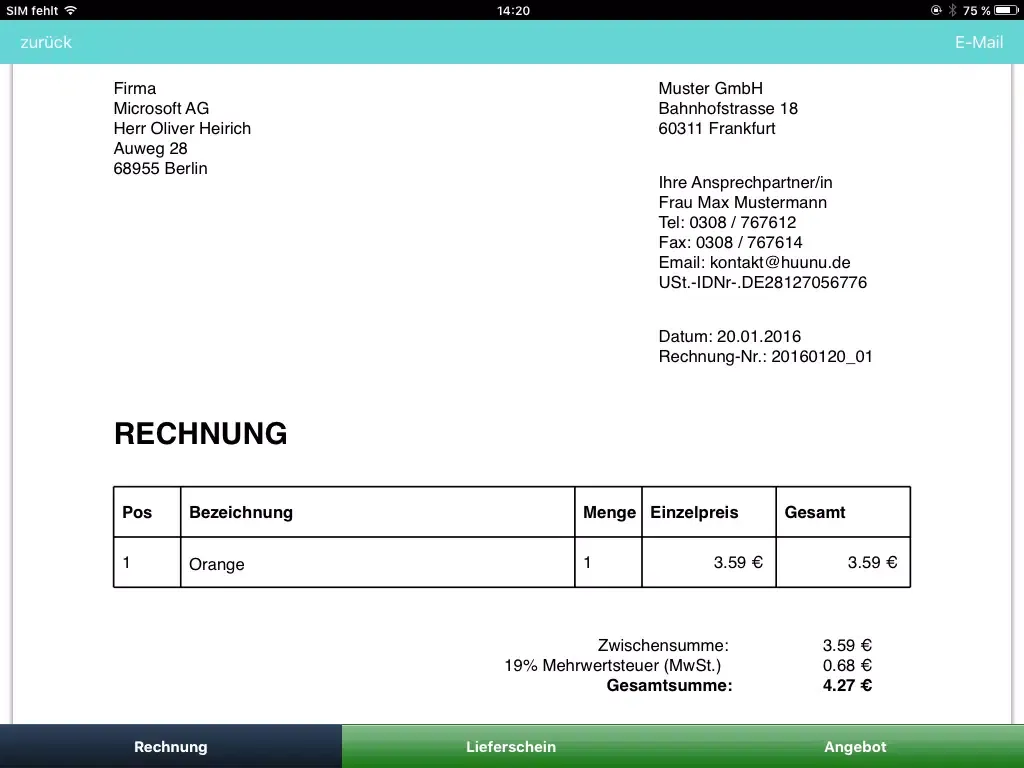Click Rechnung-Nr.: 20160120_01

click(x=765, y=357)
